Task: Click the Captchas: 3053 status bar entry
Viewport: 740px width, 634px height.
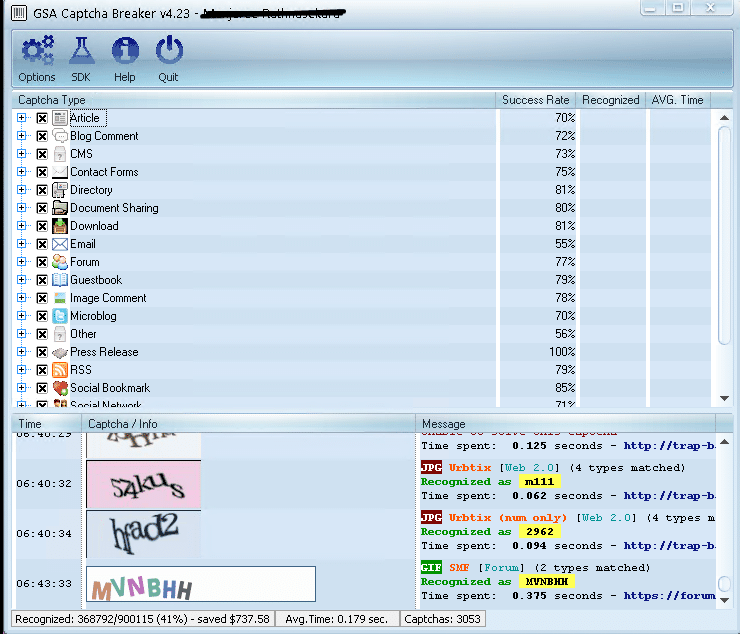Action: pyautogui.click(x=442, y=619)
